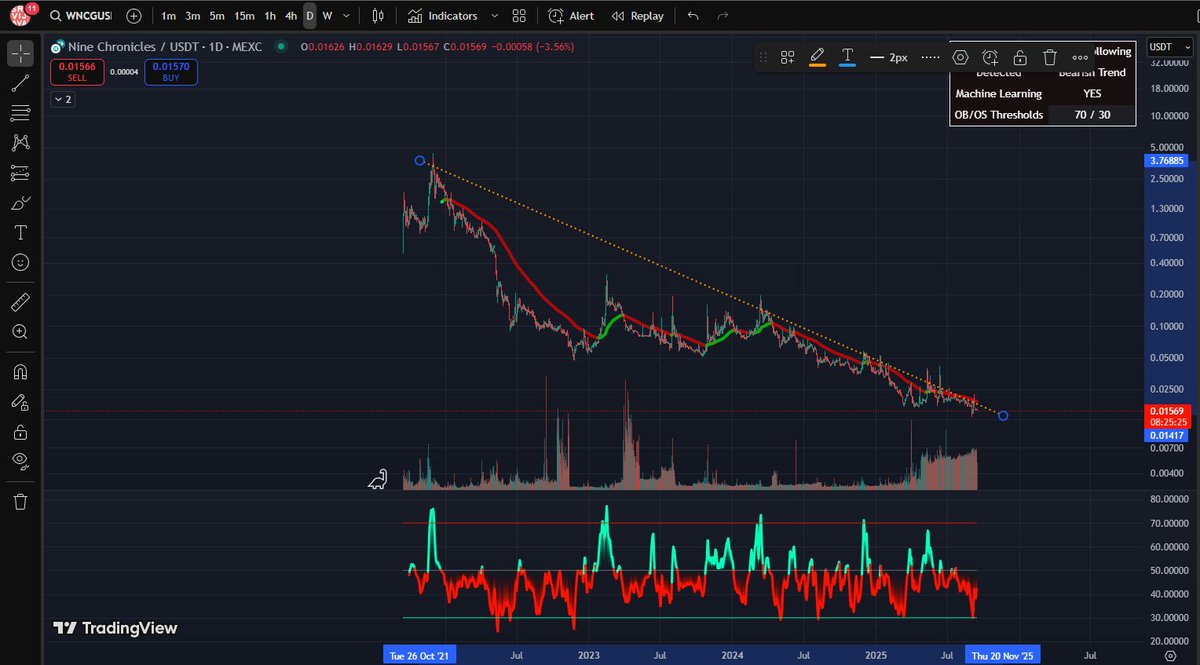Click the 'Thu 20 Nov '25' date label

pyautogui.click(x=1002, y=655)
